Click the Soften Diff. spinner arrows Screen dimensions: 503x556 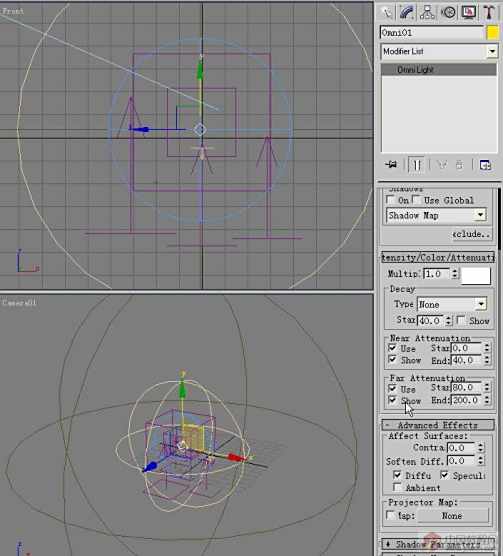click(x=481, y=461)
